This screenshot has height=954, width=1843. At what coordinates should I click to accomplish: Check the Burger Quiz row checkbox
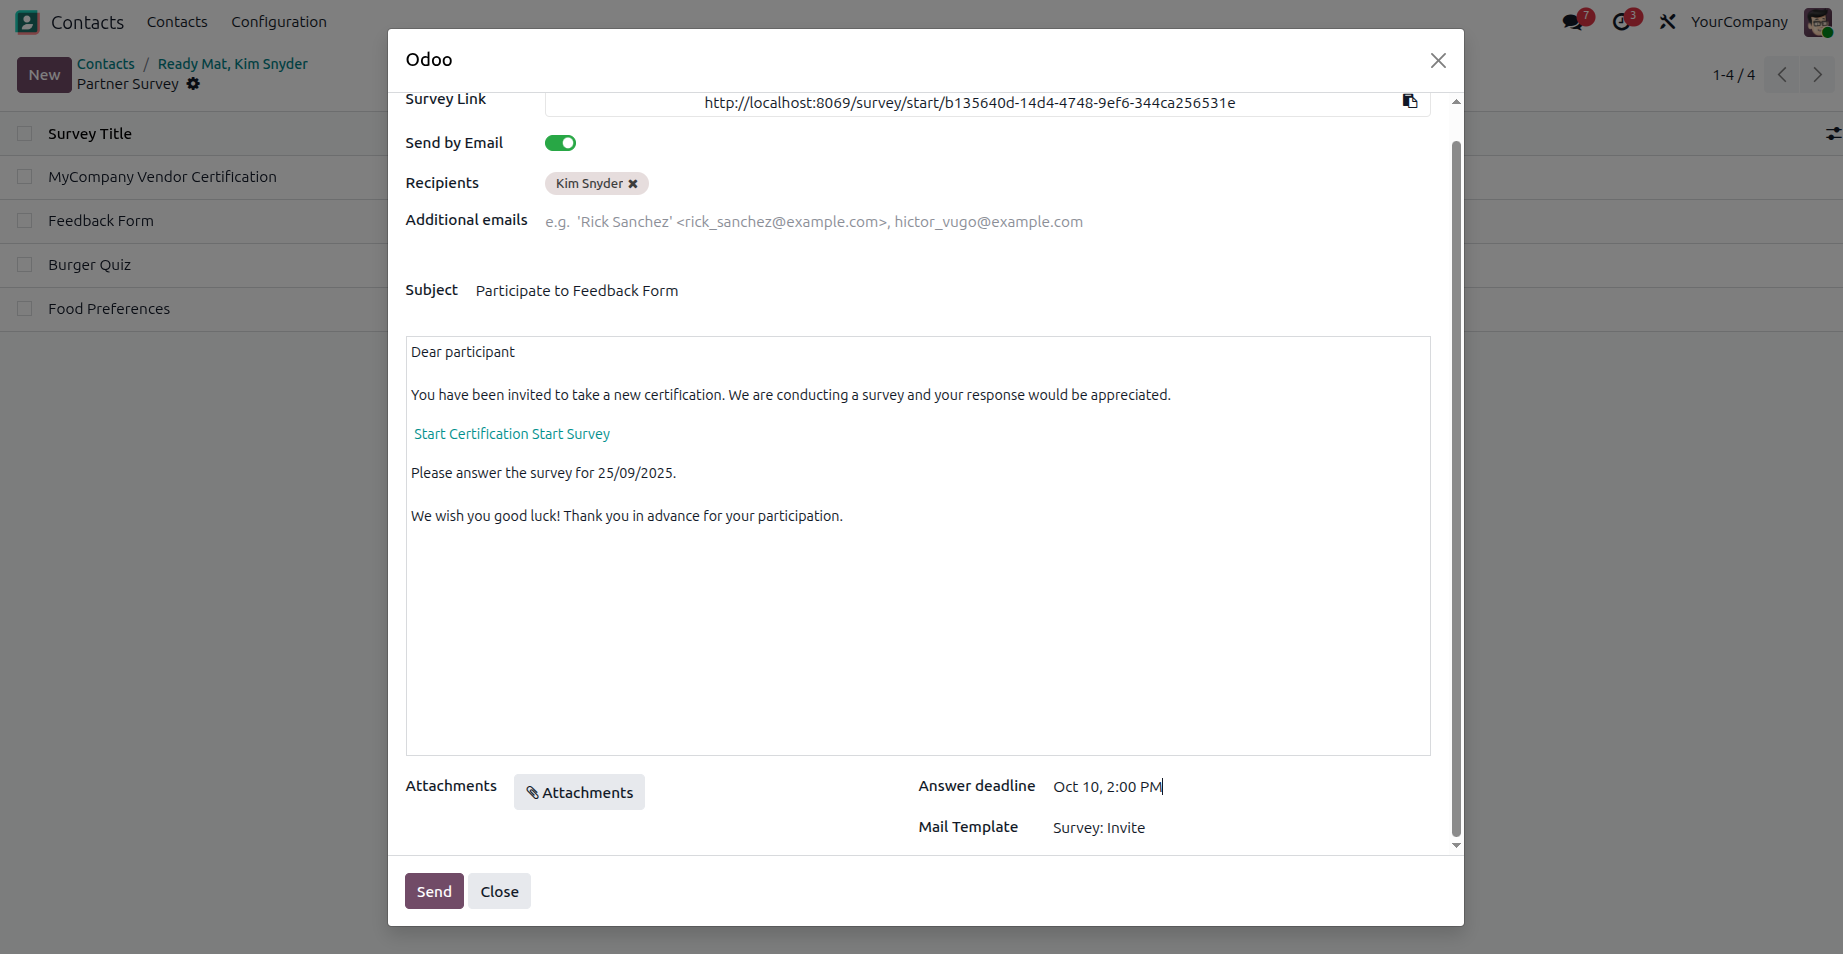[25, 265]
